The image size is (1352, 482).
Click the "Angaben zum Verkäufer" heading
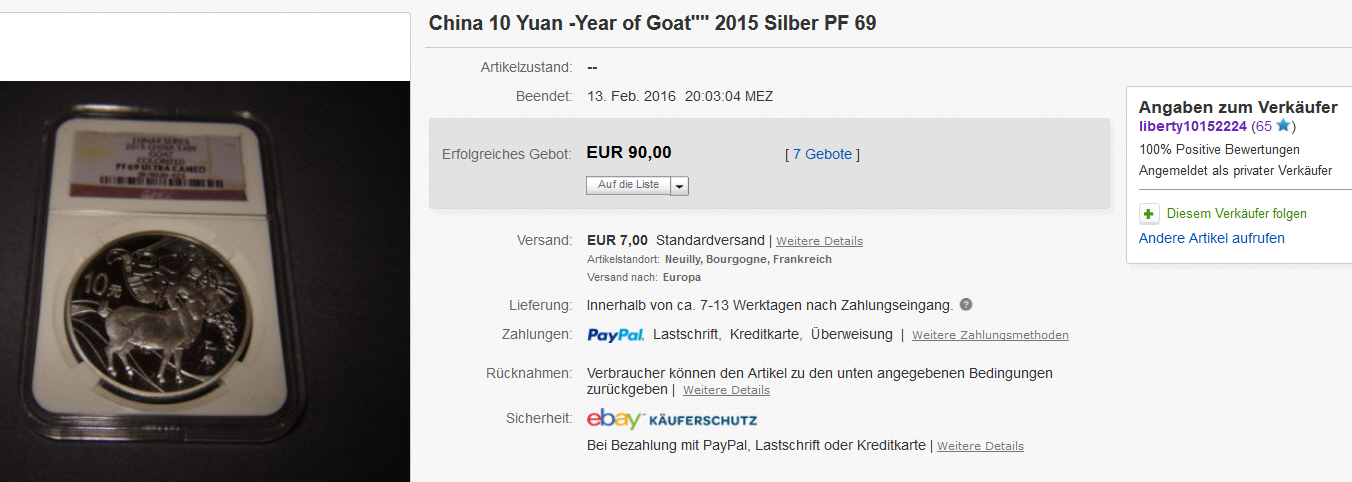pyautogui.click(x=1237, y=107)
